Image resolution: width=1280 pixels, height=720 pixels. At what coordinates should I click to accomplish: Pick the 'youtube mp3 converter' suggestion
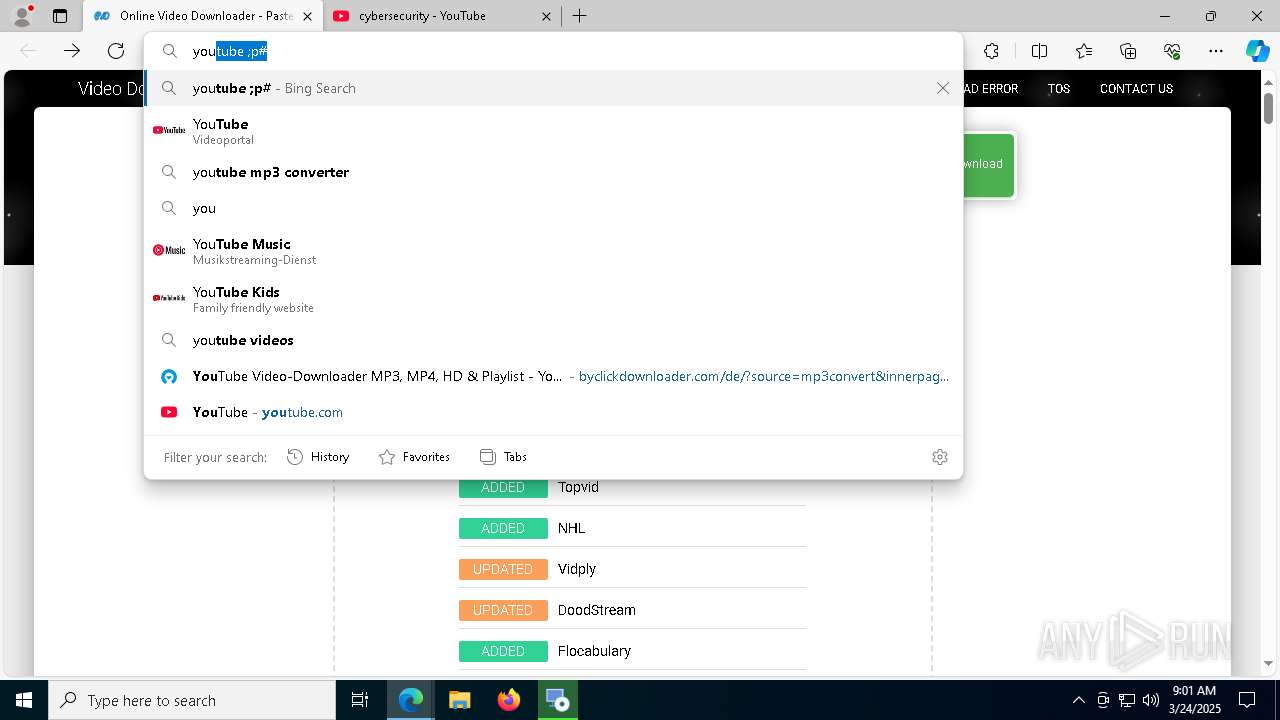pyautogui.click(x=553, y=172)
